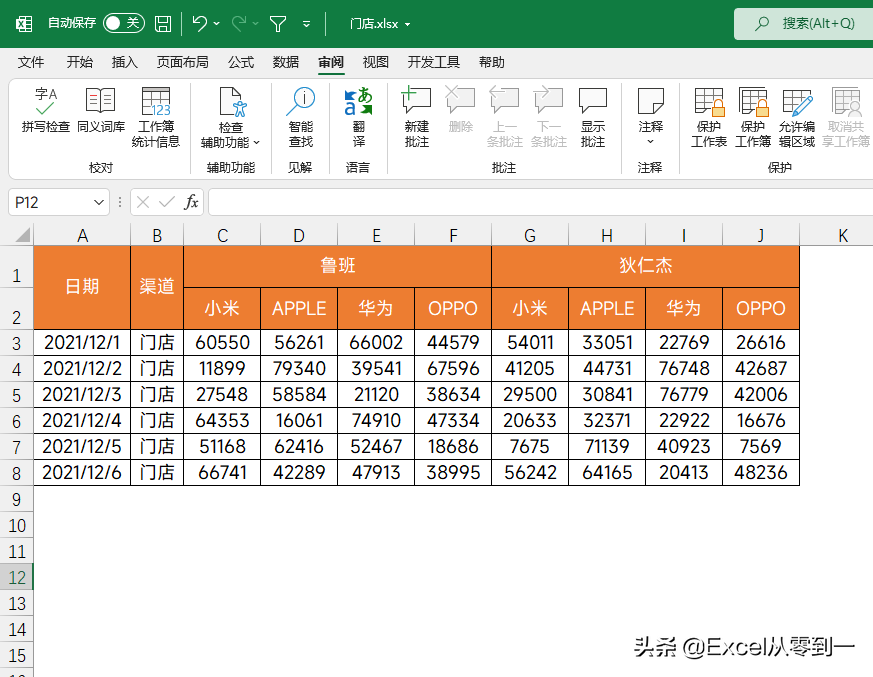Open the 同义词库 thesaurus
The height and width of the screenshot is (677, 873).
tap(101, 110)
